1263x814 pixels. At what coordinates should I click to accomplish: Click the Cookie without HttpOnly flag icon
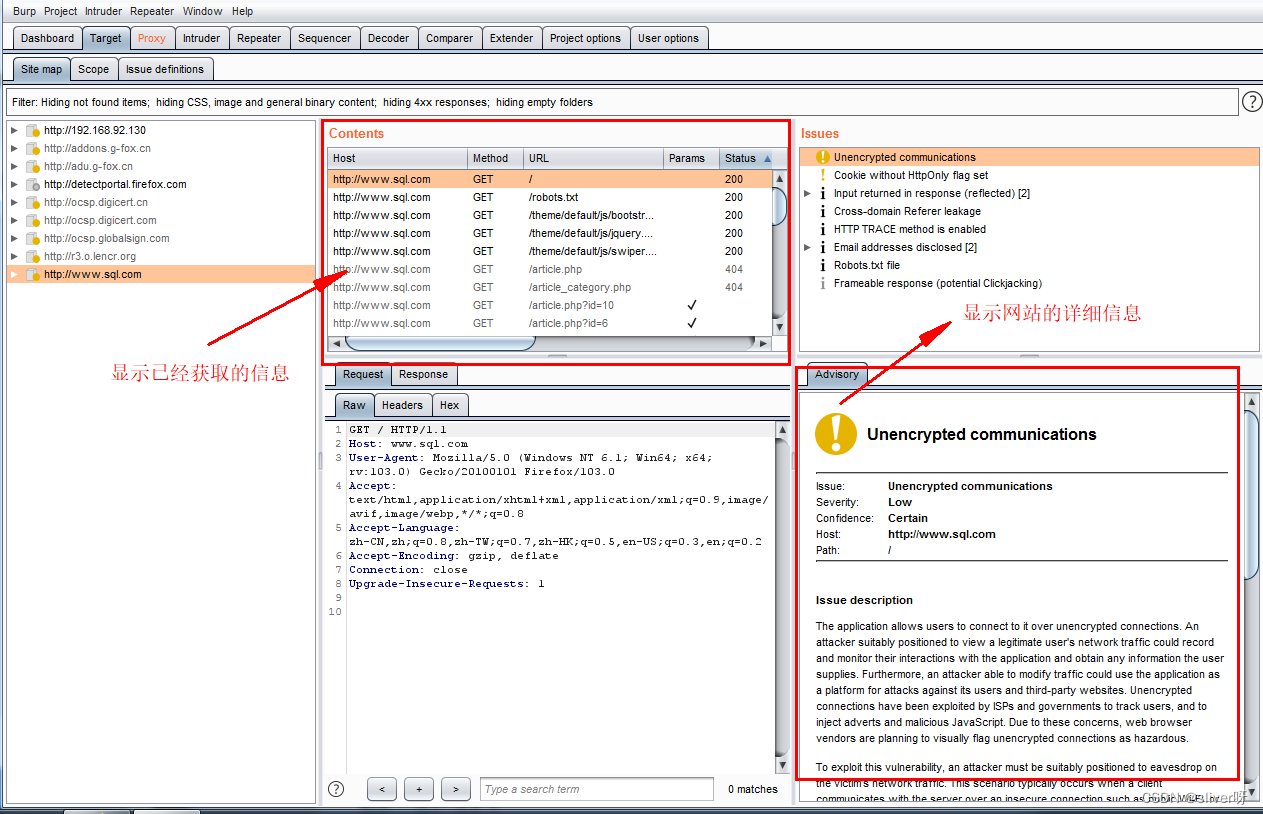tap(823, 175)
